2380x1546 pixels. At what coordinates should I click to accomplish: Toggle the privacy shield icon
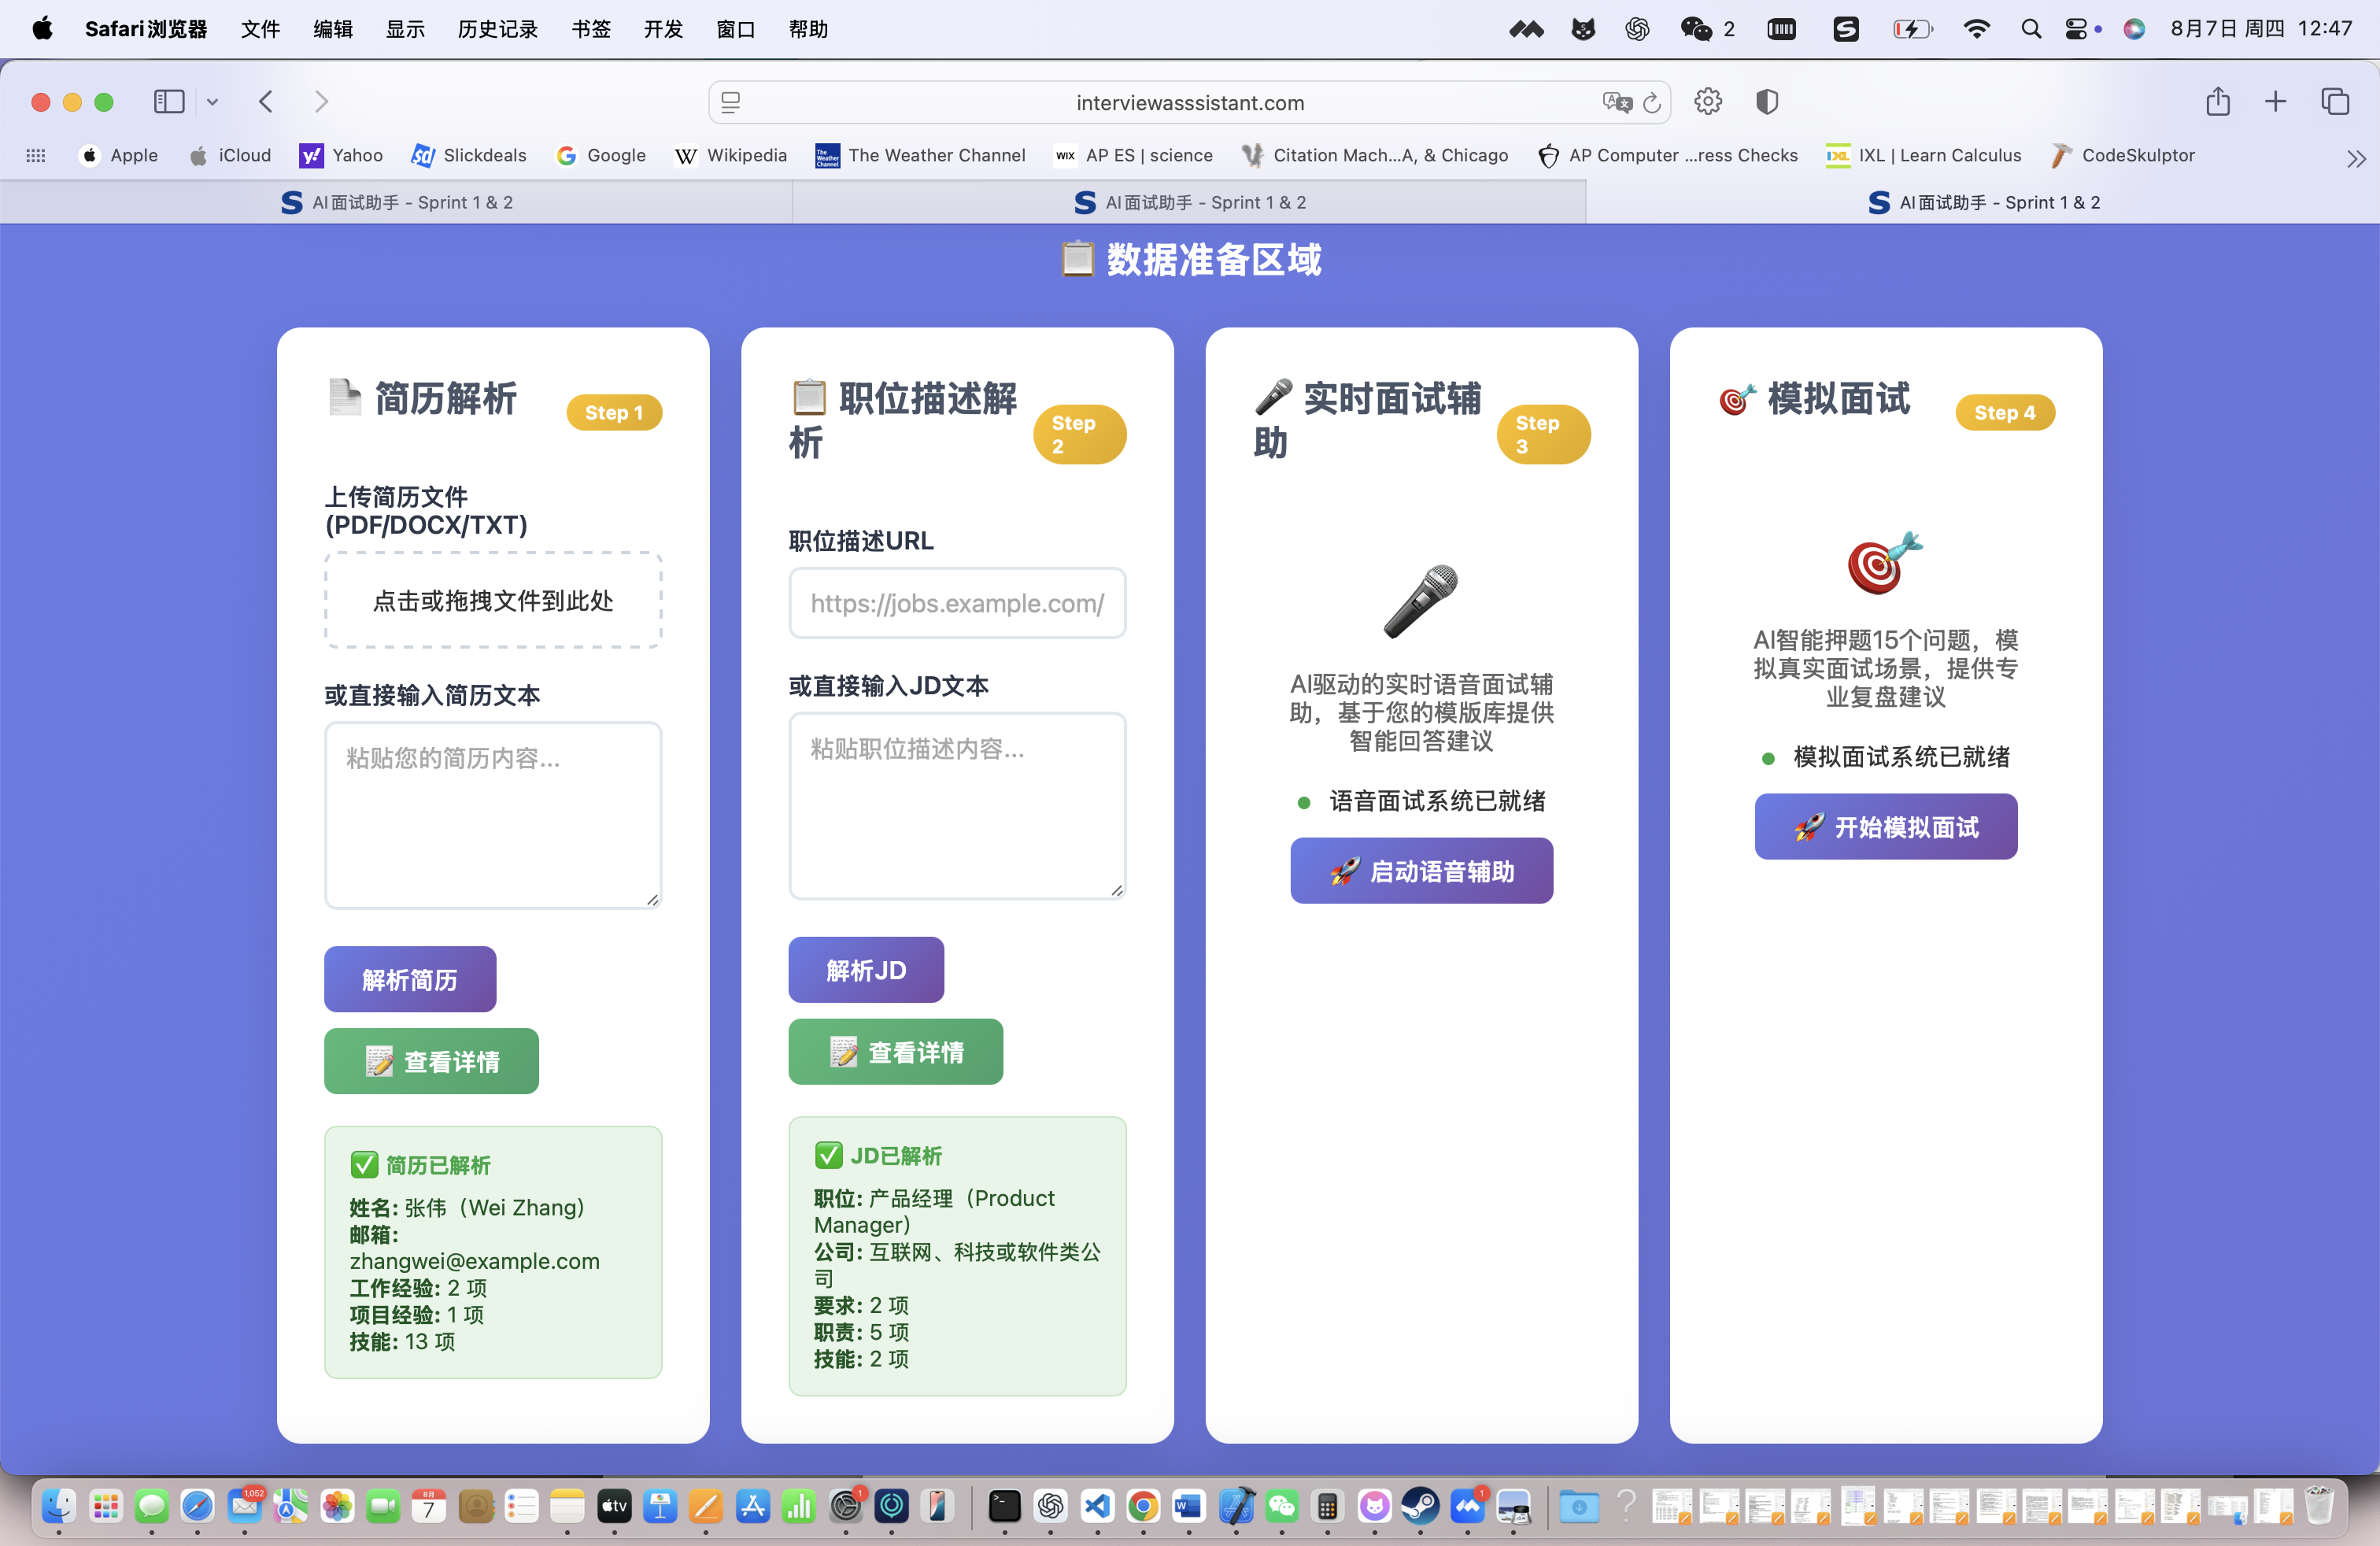[1767, 102]
